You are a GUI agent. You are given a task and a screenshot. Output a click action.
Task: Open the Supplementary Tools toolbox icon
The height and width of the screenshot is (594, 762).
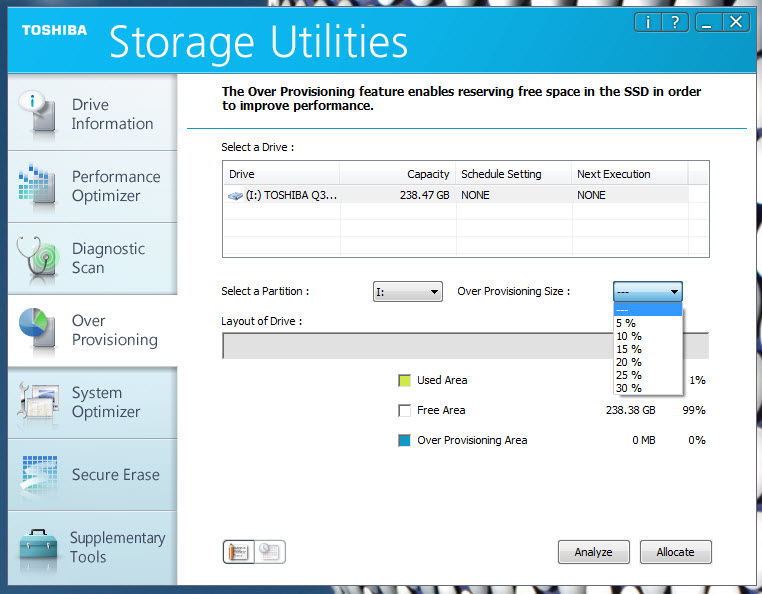[40, 547]
